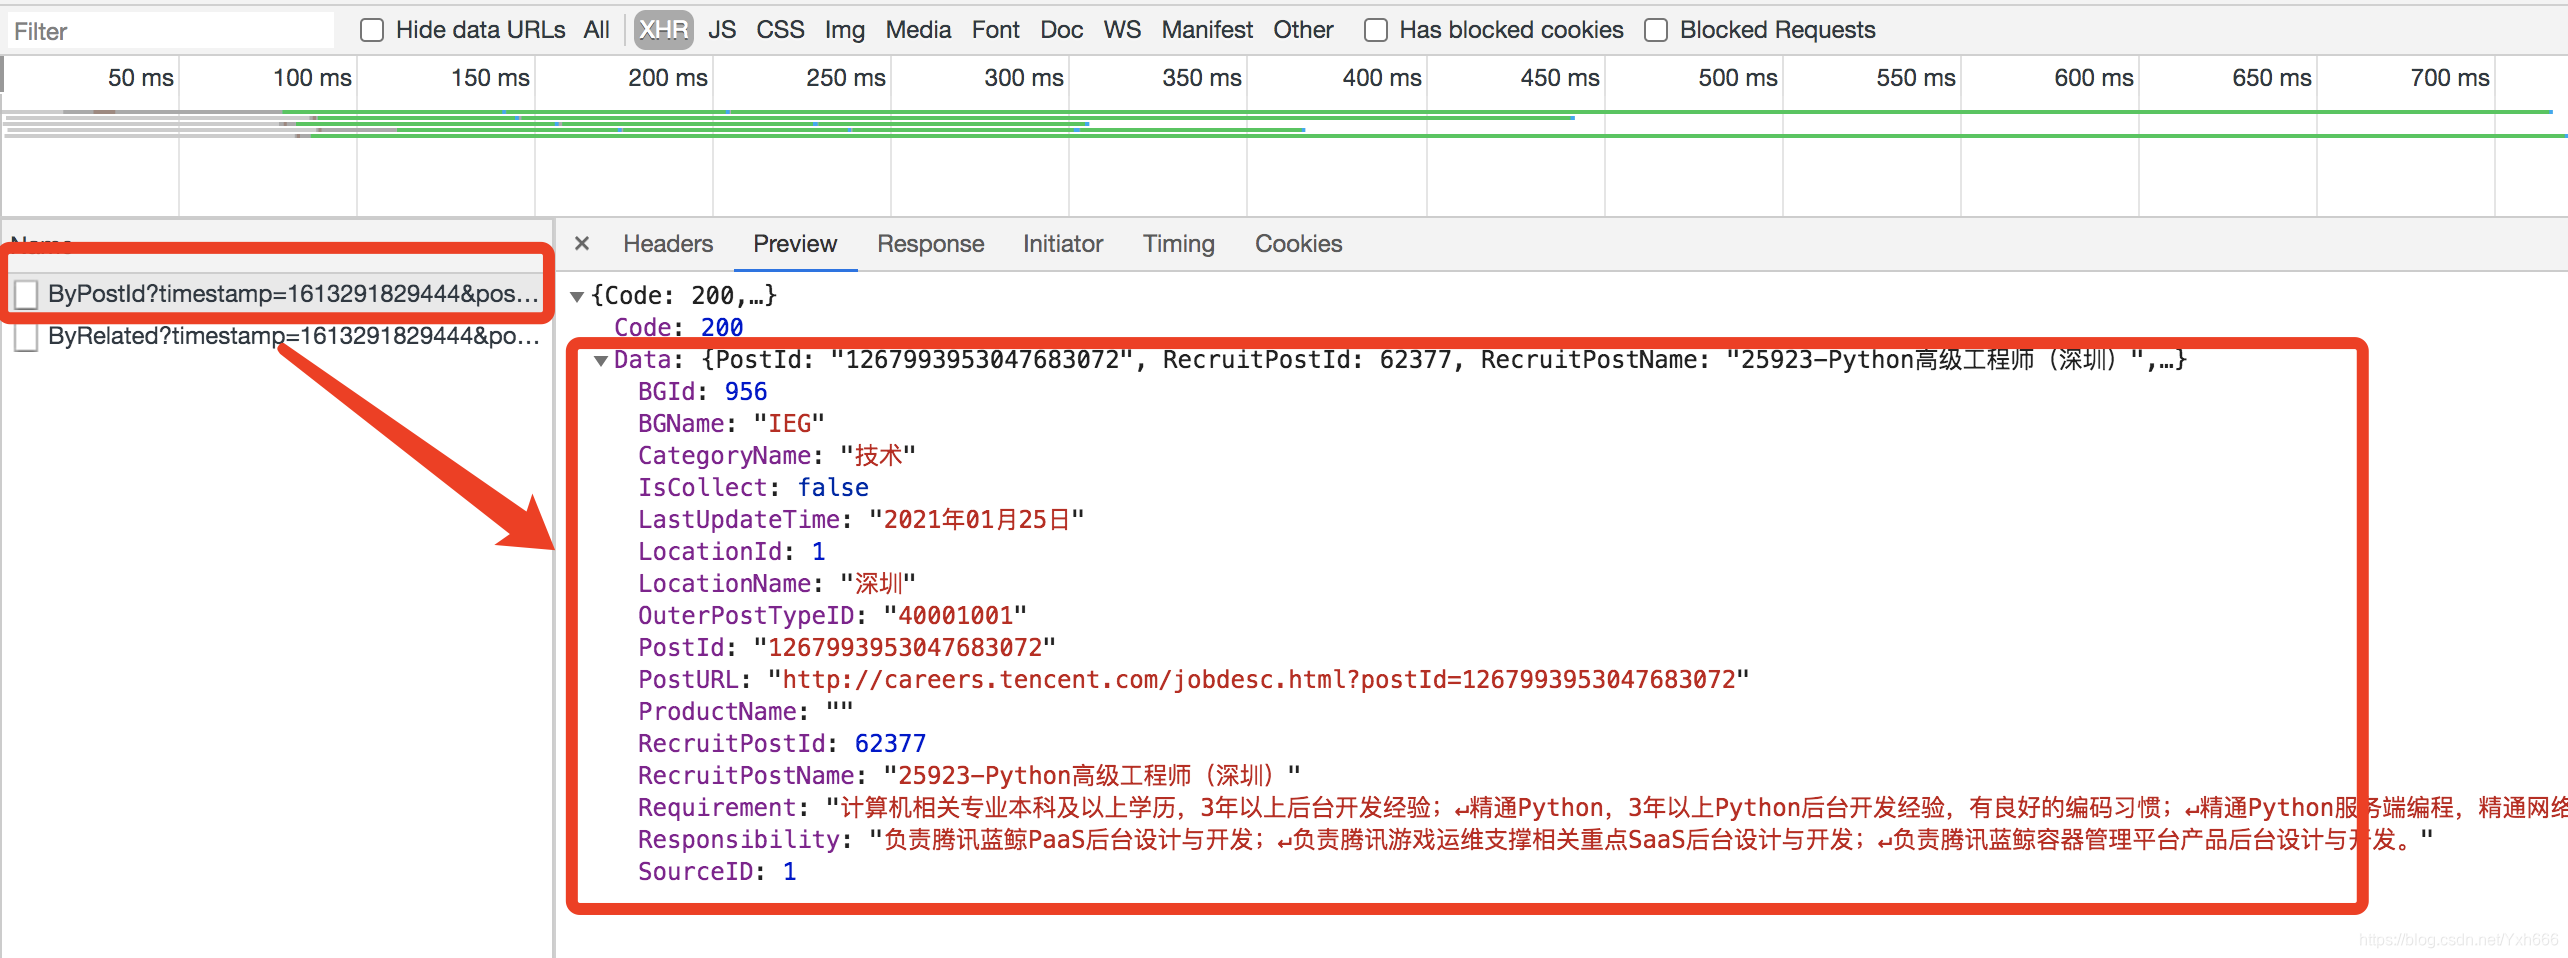Click the Responsibility property line
This screenshot has width=2568, height=958.
(x=1536, y=839)
